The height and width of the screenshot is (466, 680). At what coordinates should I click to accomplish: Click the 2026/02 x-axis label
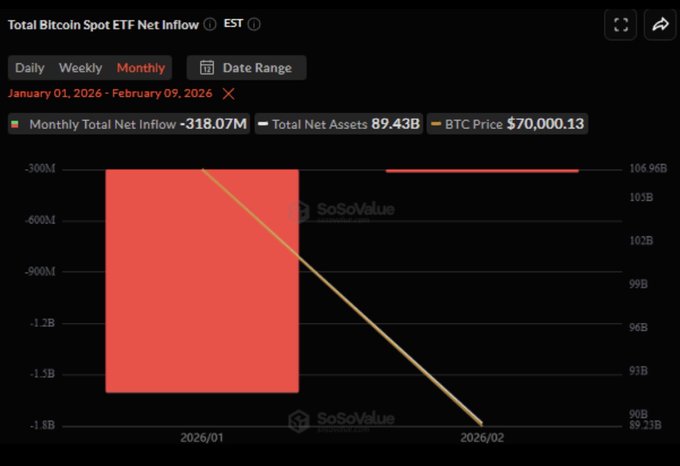(x=481, y=438)
